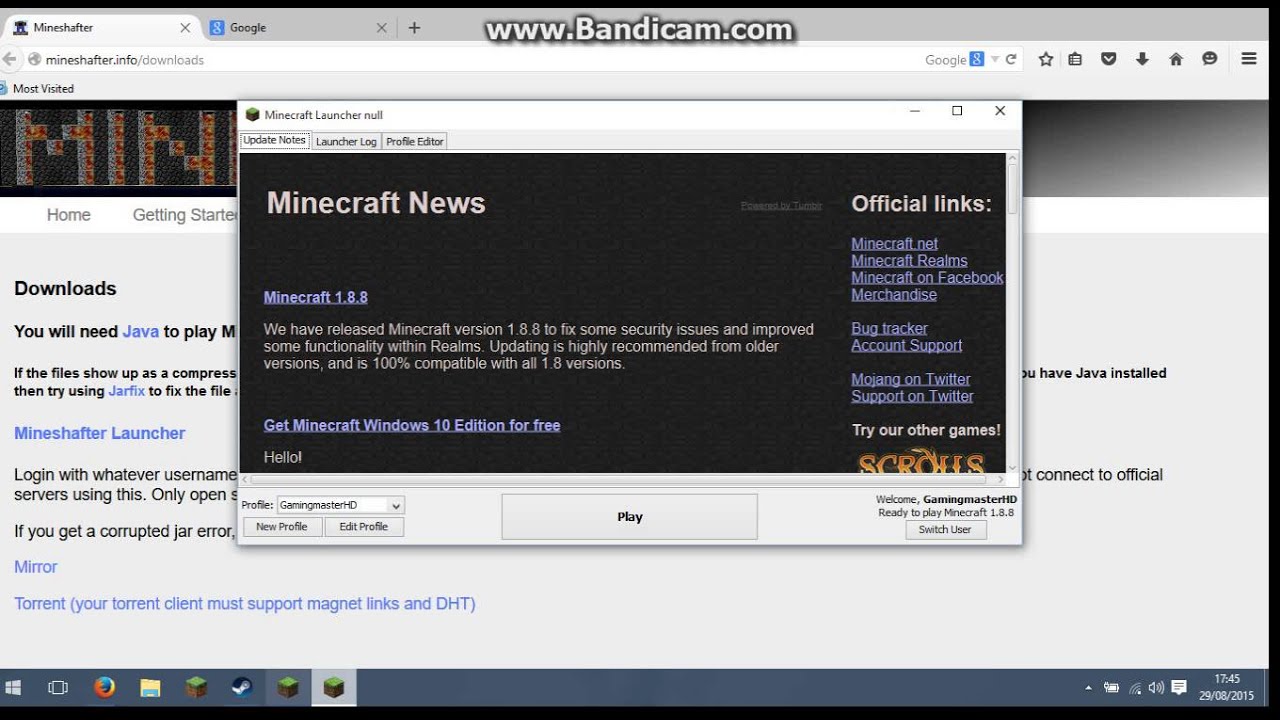
Task: Open the Minecraft Realms link
Action: (910, 260)
